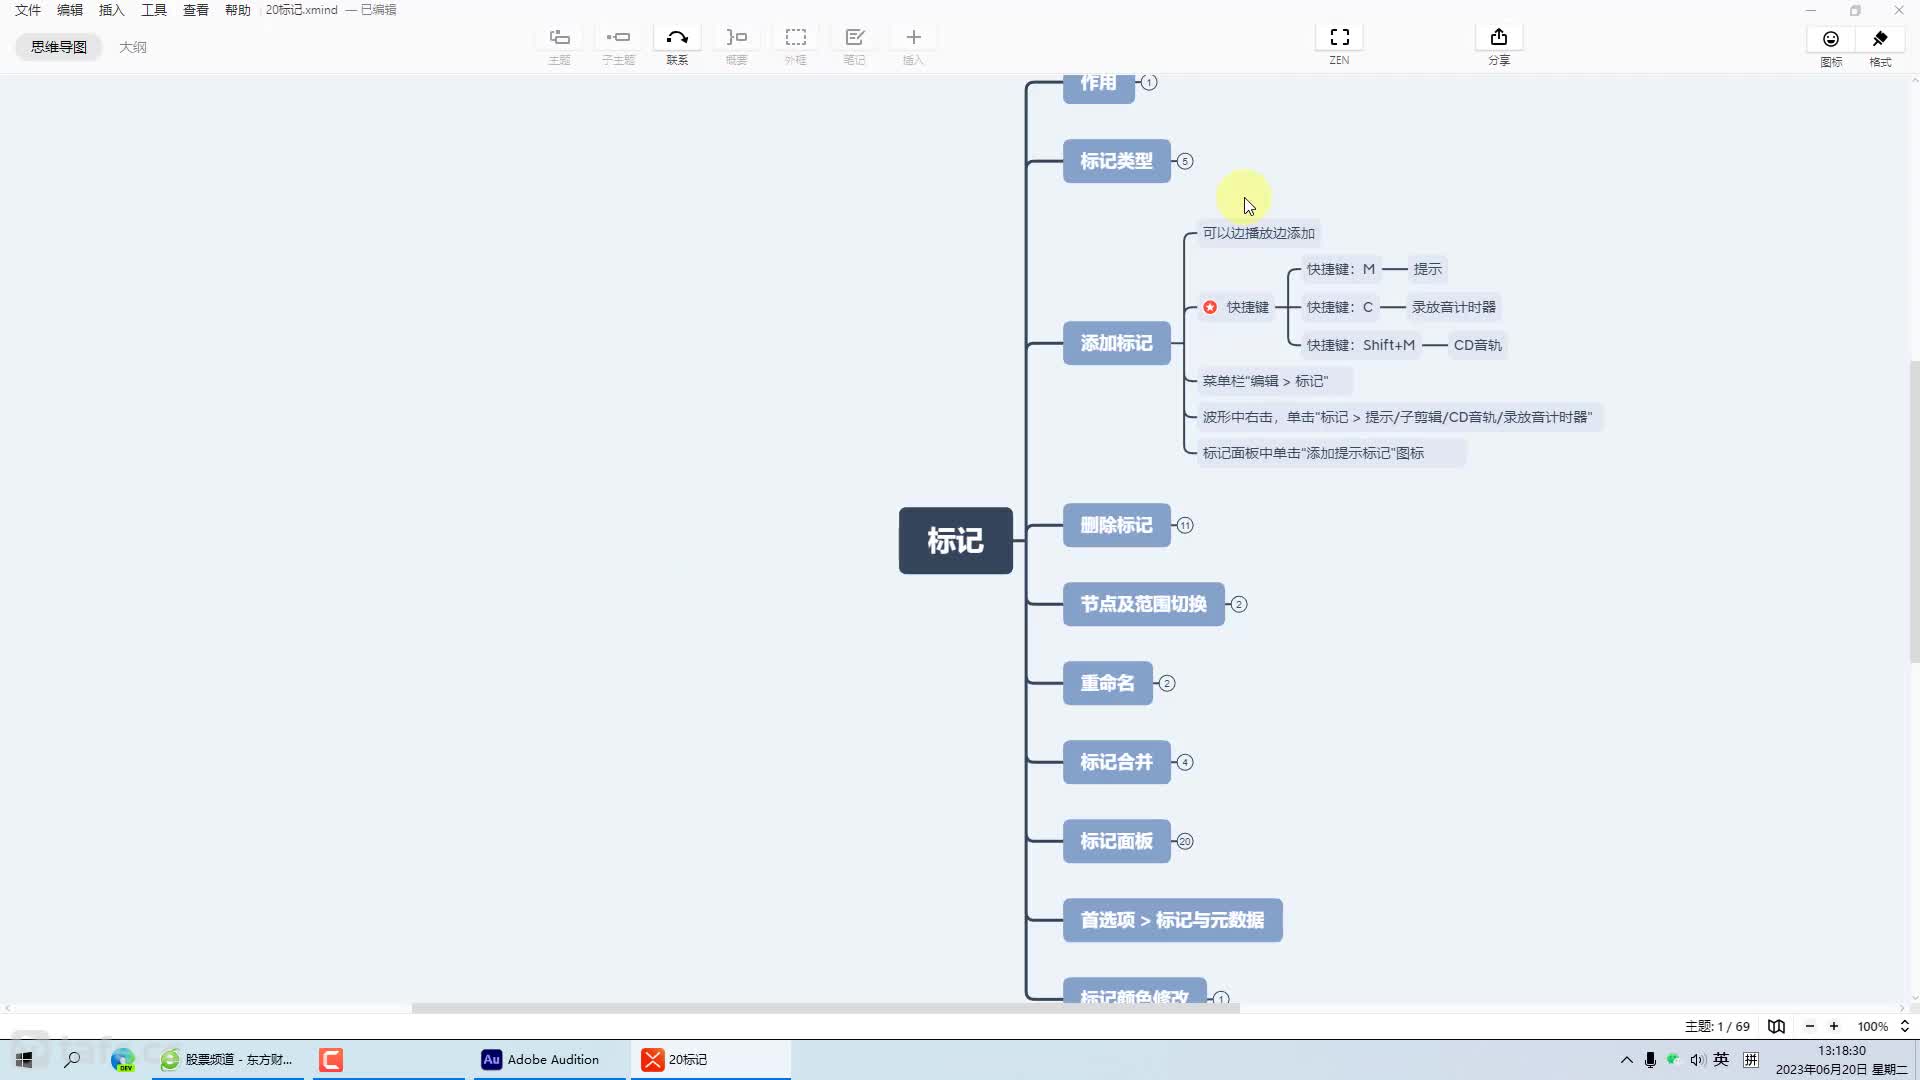The height and width of the screenshot is (1080, 1920).
Task: Expand the 标记类型 node with 5 children
Action: pyautogui.click(x=1184, y=161)
